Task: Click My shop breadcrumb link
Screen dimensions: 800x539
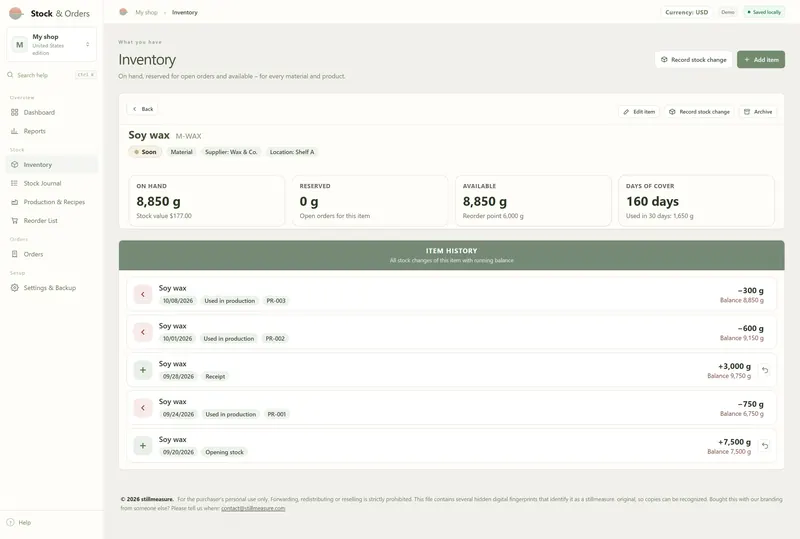Action: click(146, 12)
